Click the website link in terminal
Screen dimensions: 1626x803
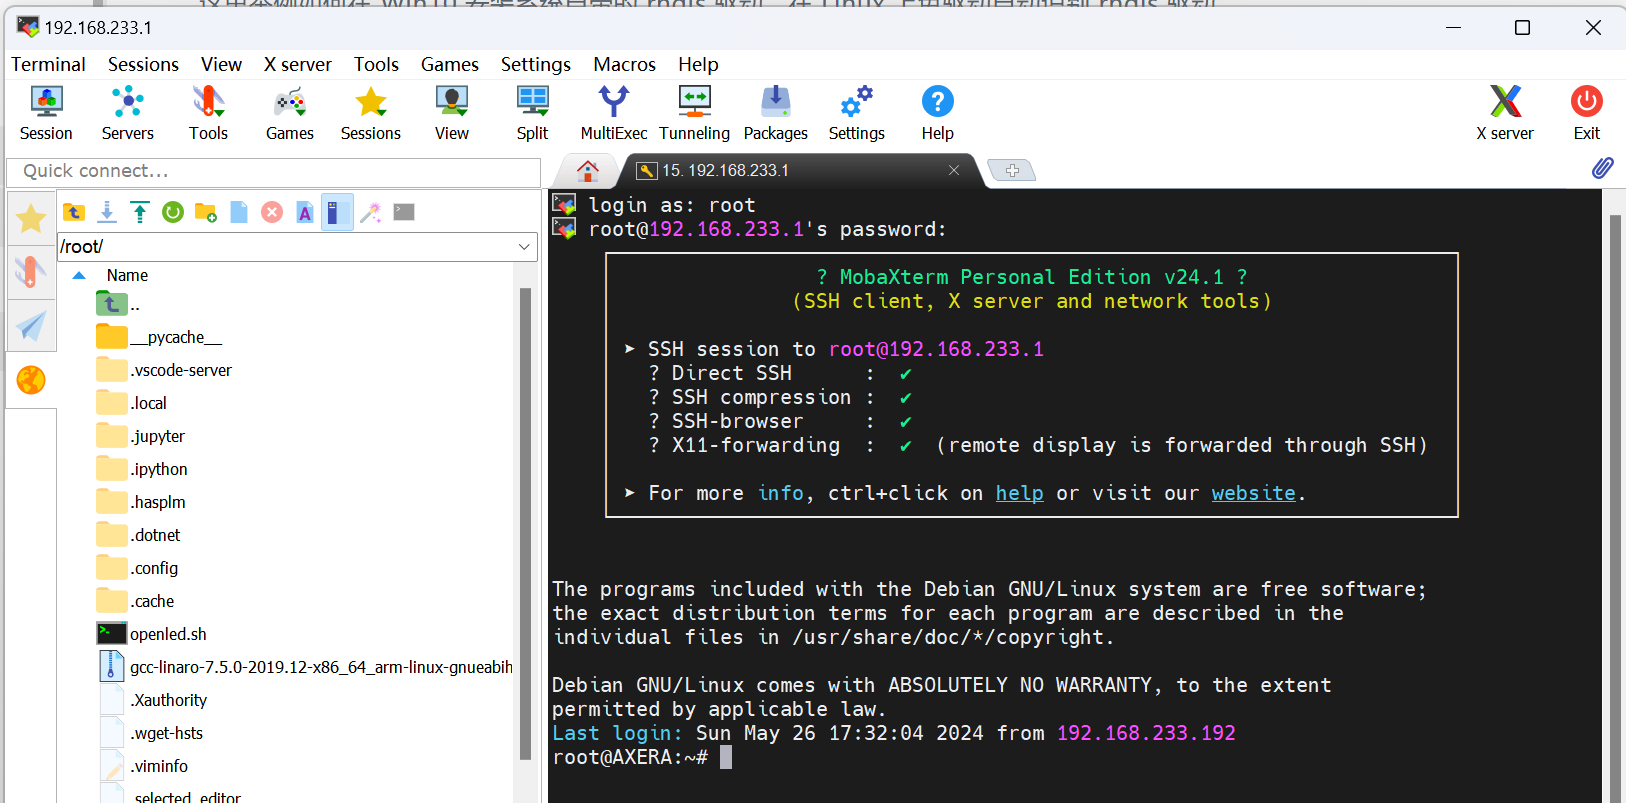[1253, 493]
